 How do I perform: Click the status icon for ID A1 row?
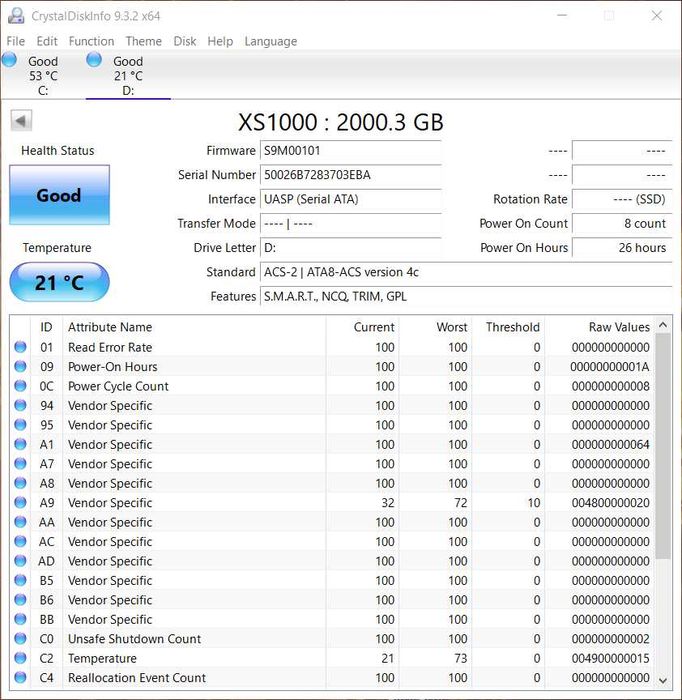(21, 444)
